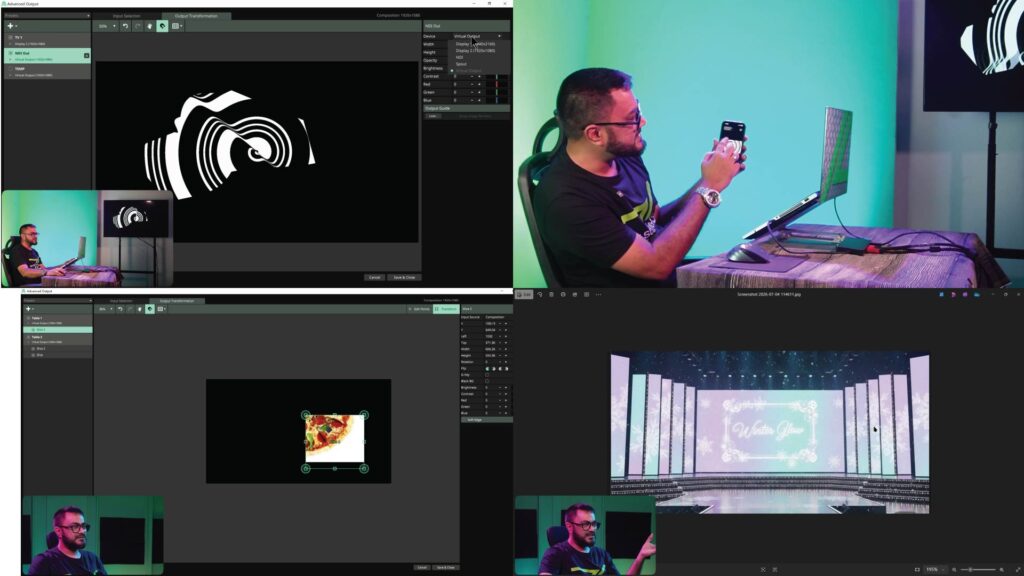Select the hand pan tool in top toolbar

(x=150, y=26)
